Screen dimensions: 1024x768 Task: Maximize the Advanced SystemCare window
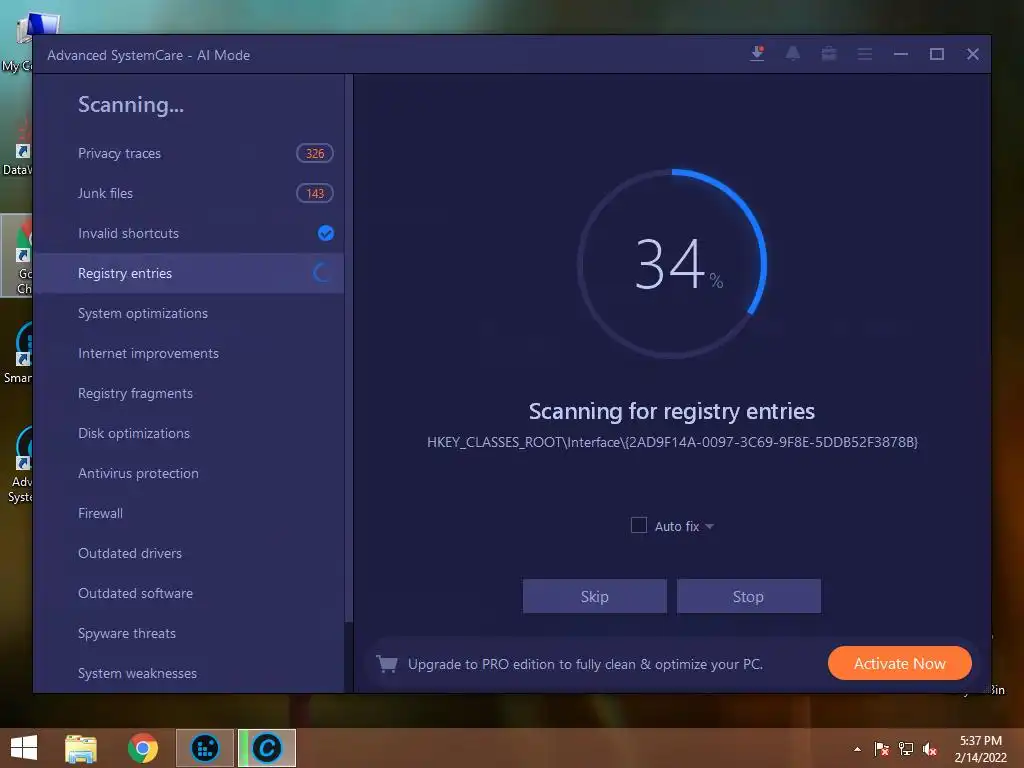tap(936, 54)
